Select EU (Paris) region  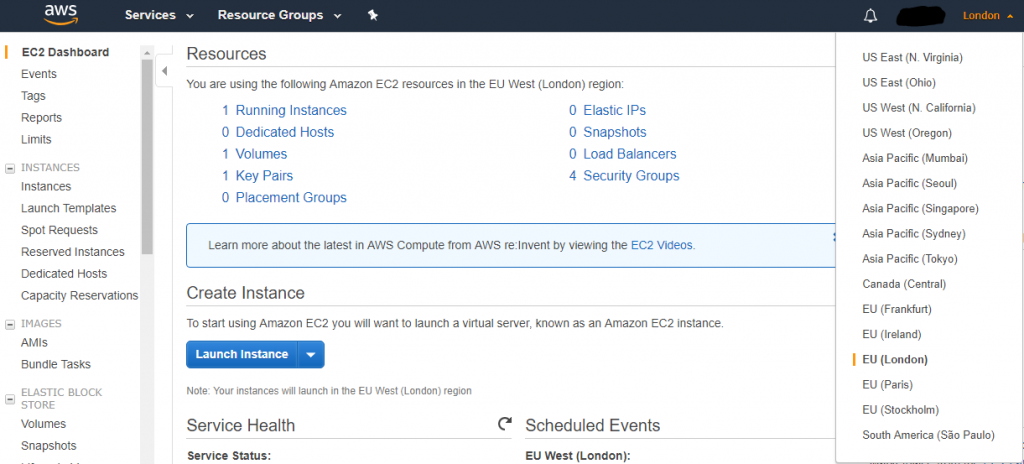888,384
